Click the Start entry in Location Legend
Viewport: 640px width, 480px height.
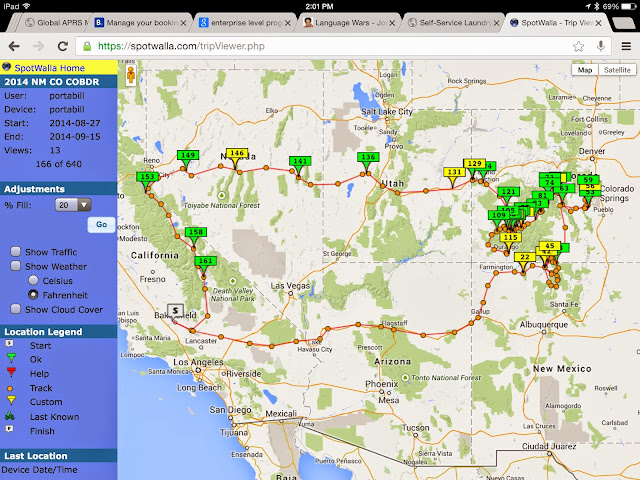pos(40,345)
